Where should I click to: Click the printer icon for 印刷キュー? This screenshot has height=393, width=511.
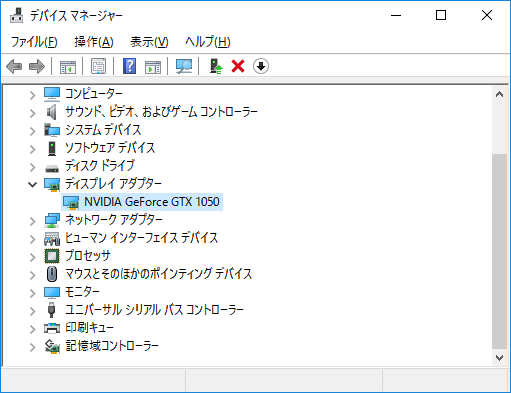(x=52, y=328)
